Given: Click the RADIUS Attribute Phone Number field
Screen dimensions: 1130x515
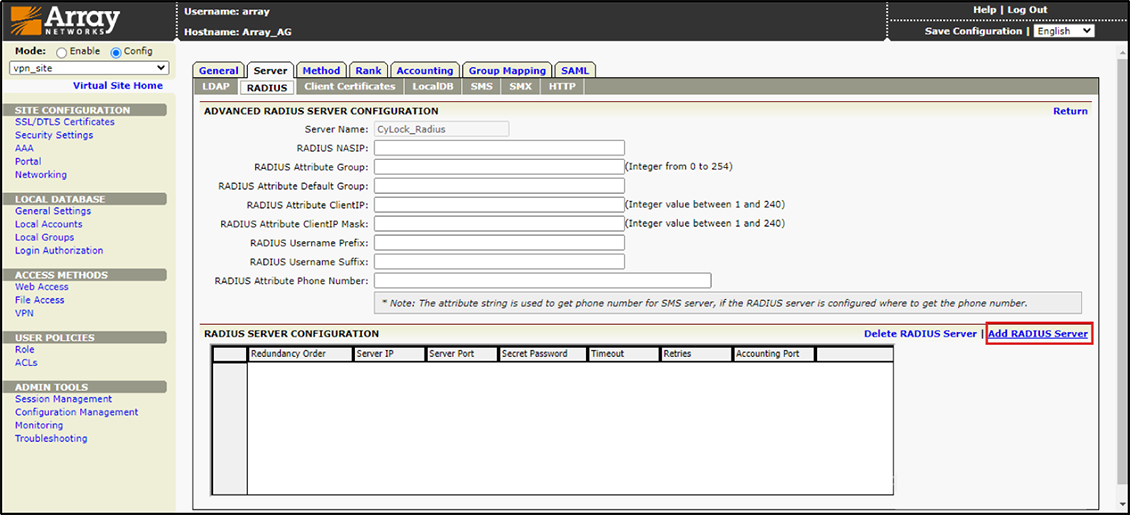Looking at the screenshot, I should point(542,281).
